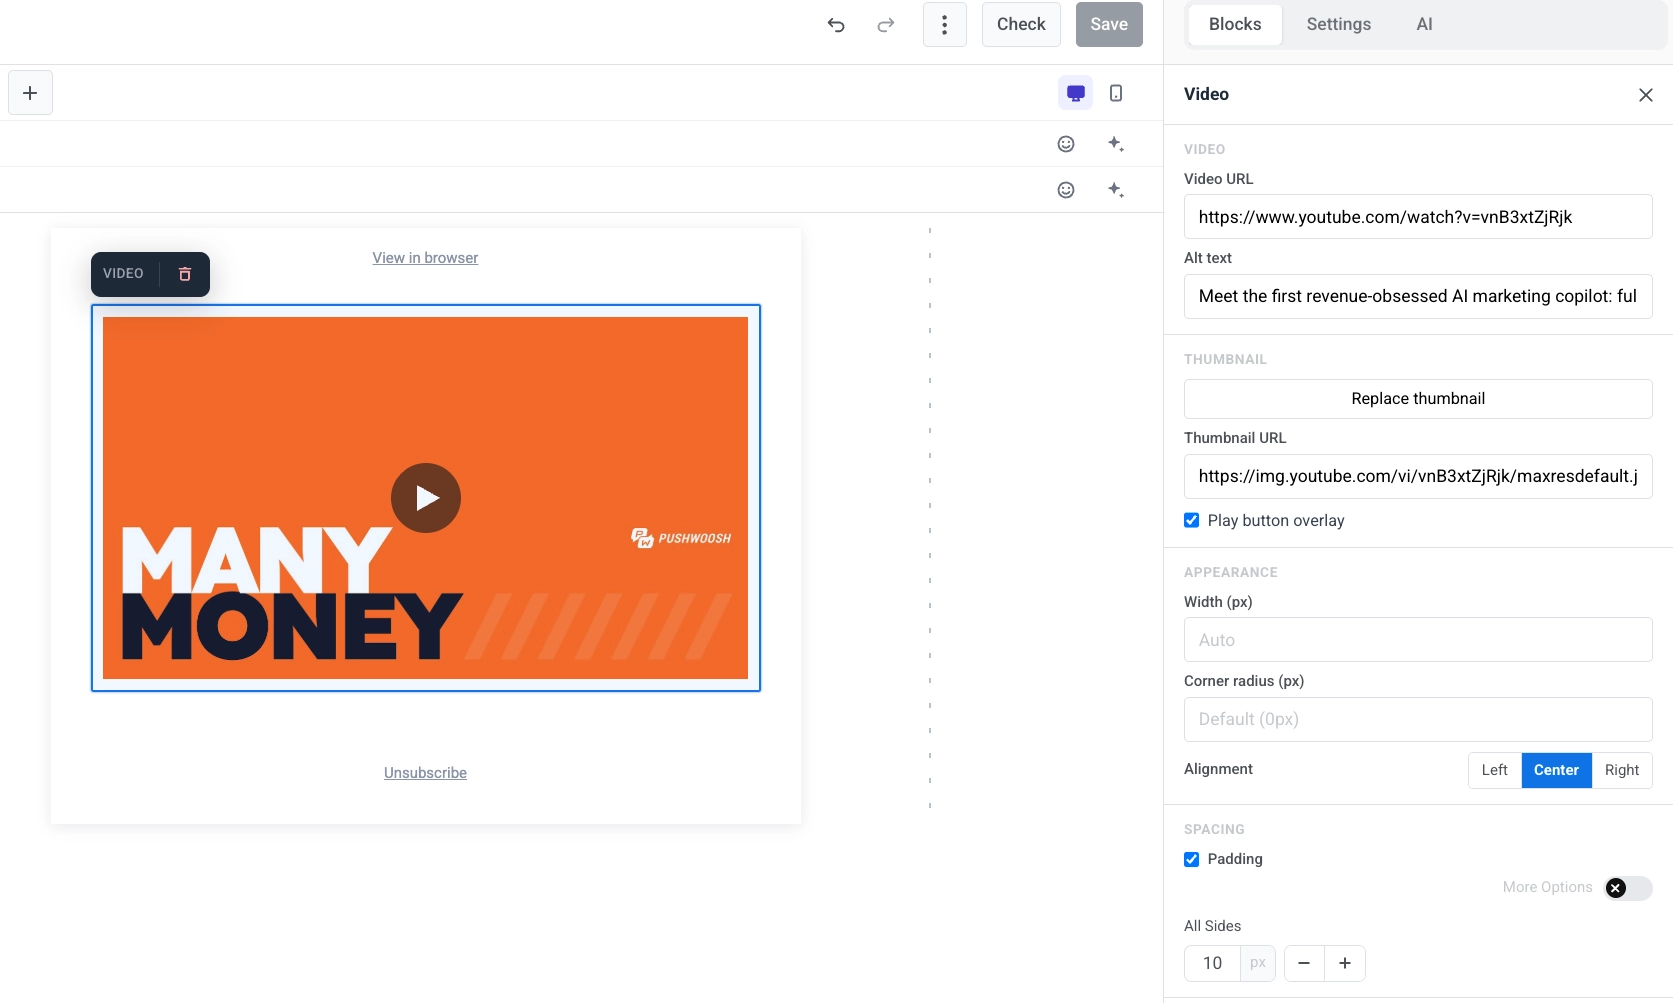Edit the Alt text field
This screenshot has width=1673, height=1003.
[x=1418, y=296]
